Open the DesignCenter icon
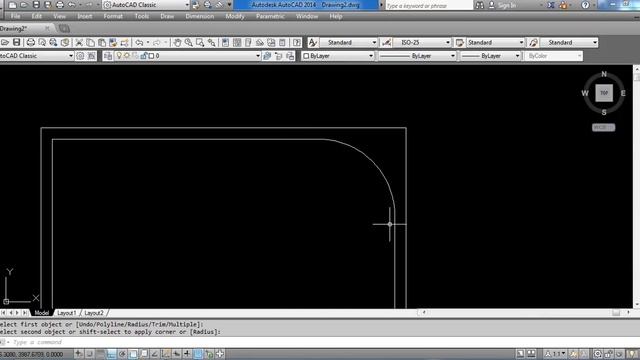Image resolution: width=640 pixels, height=360 pixels. [x=237, y=42]
